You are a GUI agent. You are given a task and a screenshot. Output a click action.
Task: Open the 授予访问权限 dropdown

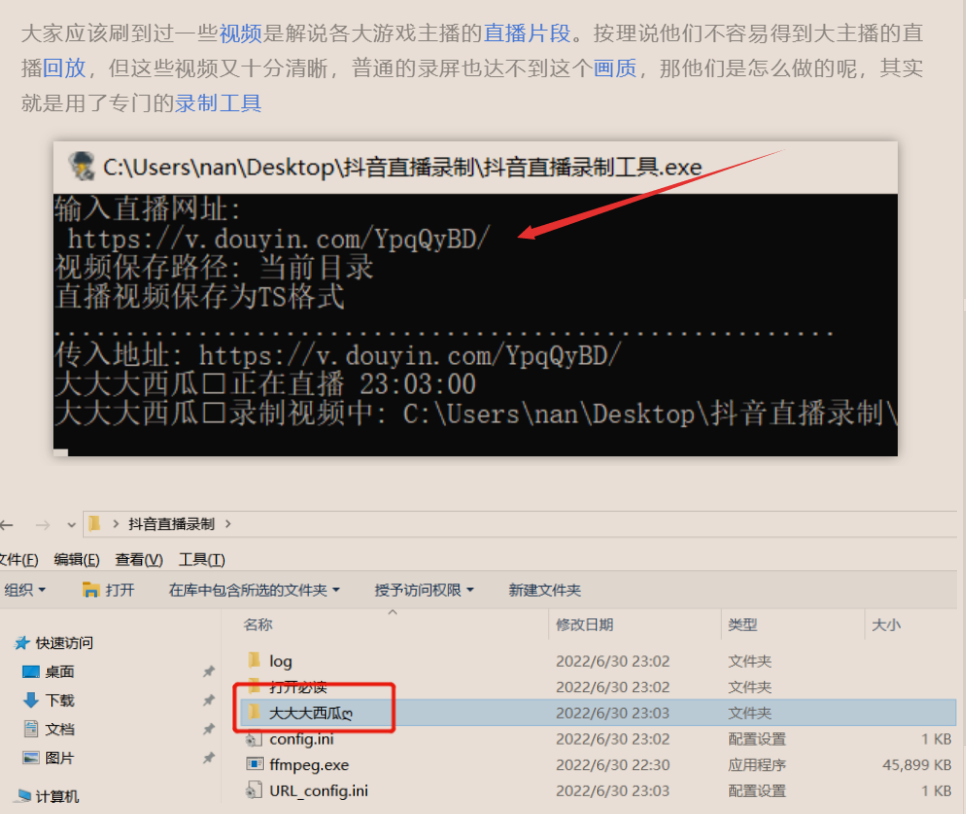(424, 590)
